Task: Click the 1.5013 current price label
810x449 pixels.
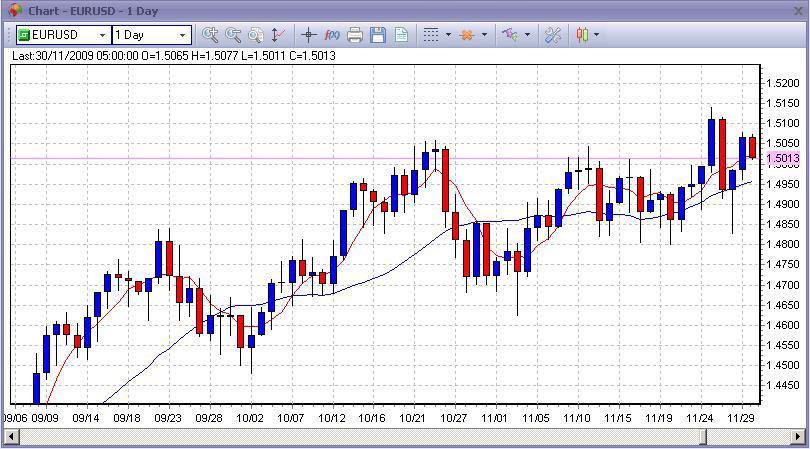Action: pos(783,158)
